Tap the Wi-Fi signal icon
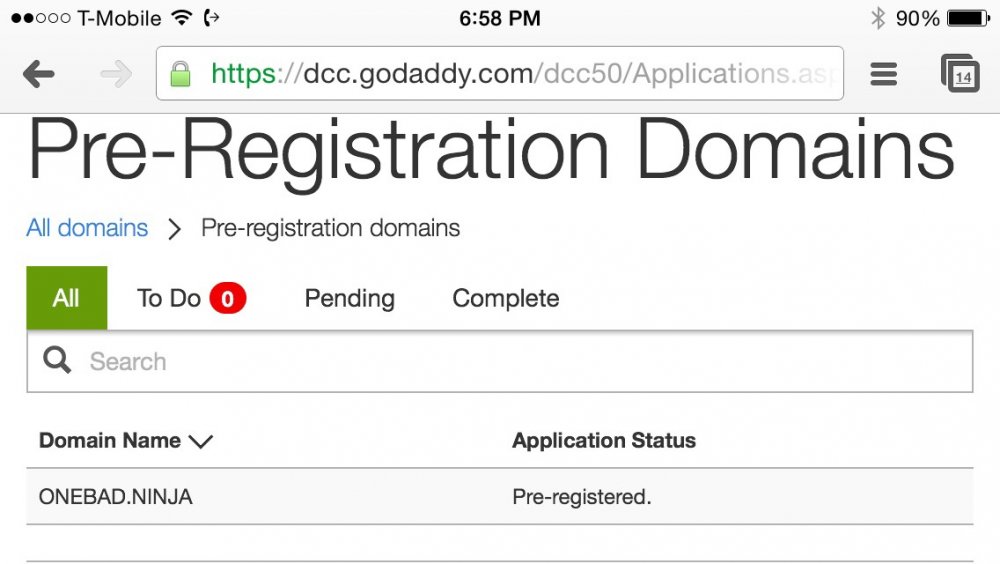Screen dimensions: 1000x564 [x=181, y=18]
